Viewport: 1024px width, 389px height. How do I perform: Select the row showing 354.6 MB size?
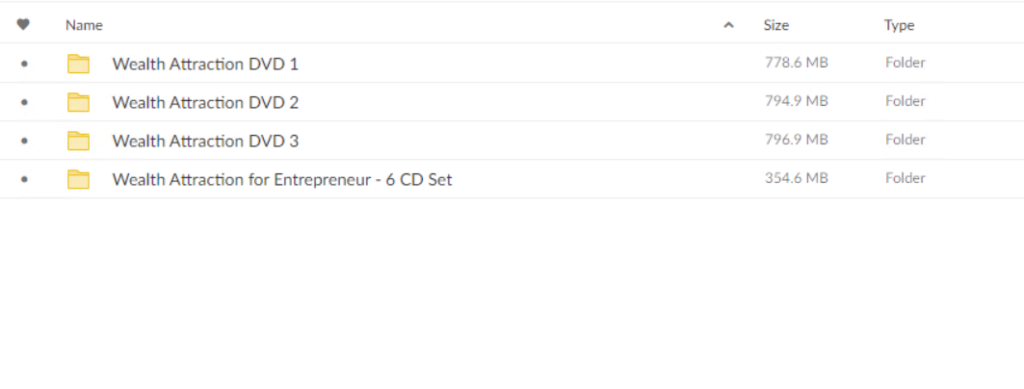pyautogui.click(x=512, y=179)
